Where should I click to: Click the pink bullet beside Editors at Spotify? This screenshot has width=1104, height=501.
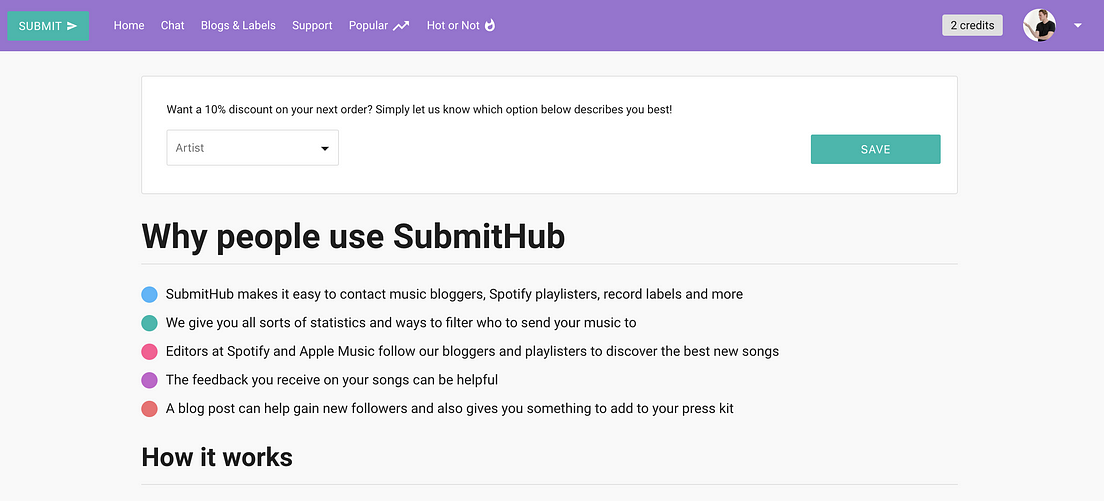pyautogui.click(x=149, y=351)
